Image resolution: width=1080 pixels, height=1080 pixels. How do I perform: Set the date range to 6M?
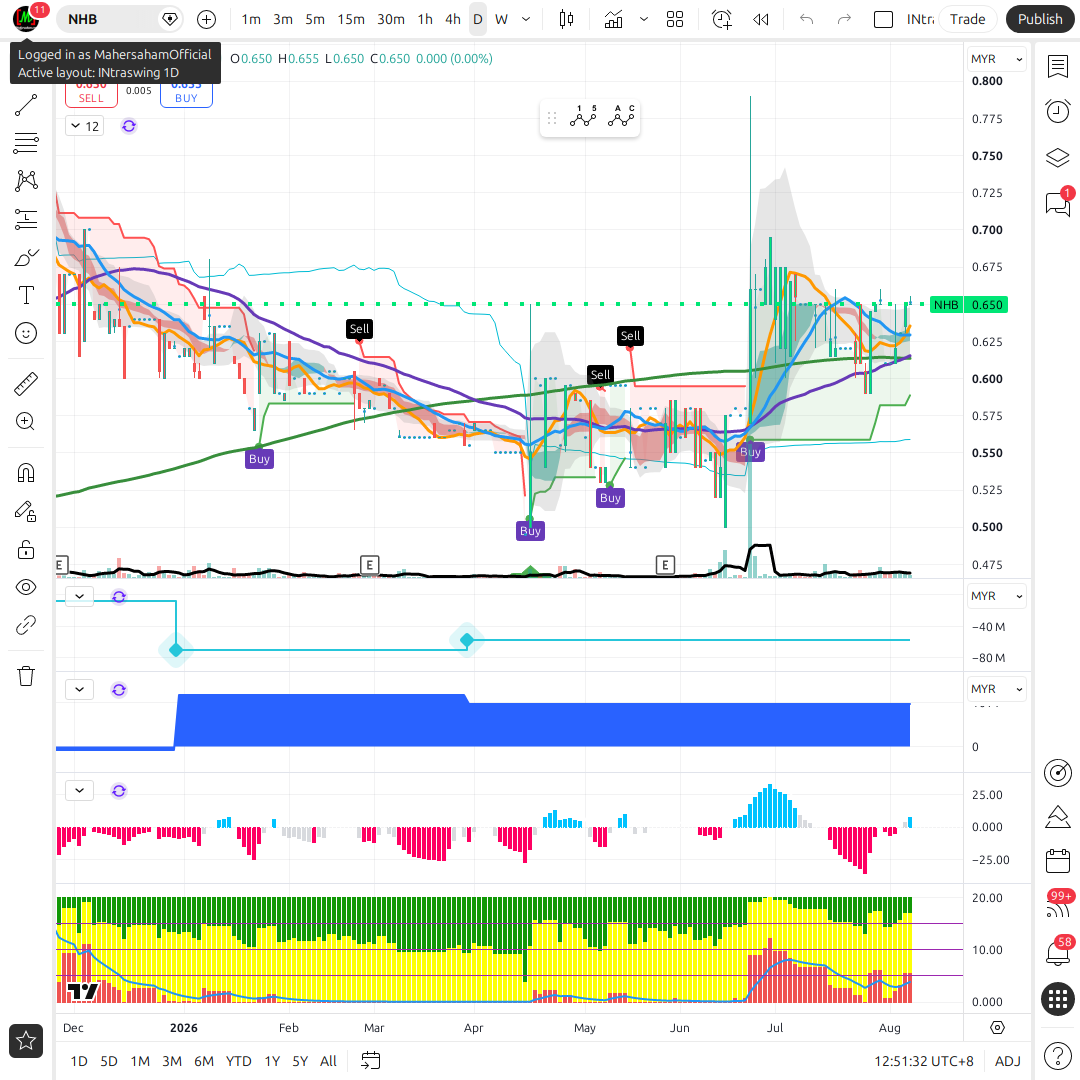tap(204, 1061)
